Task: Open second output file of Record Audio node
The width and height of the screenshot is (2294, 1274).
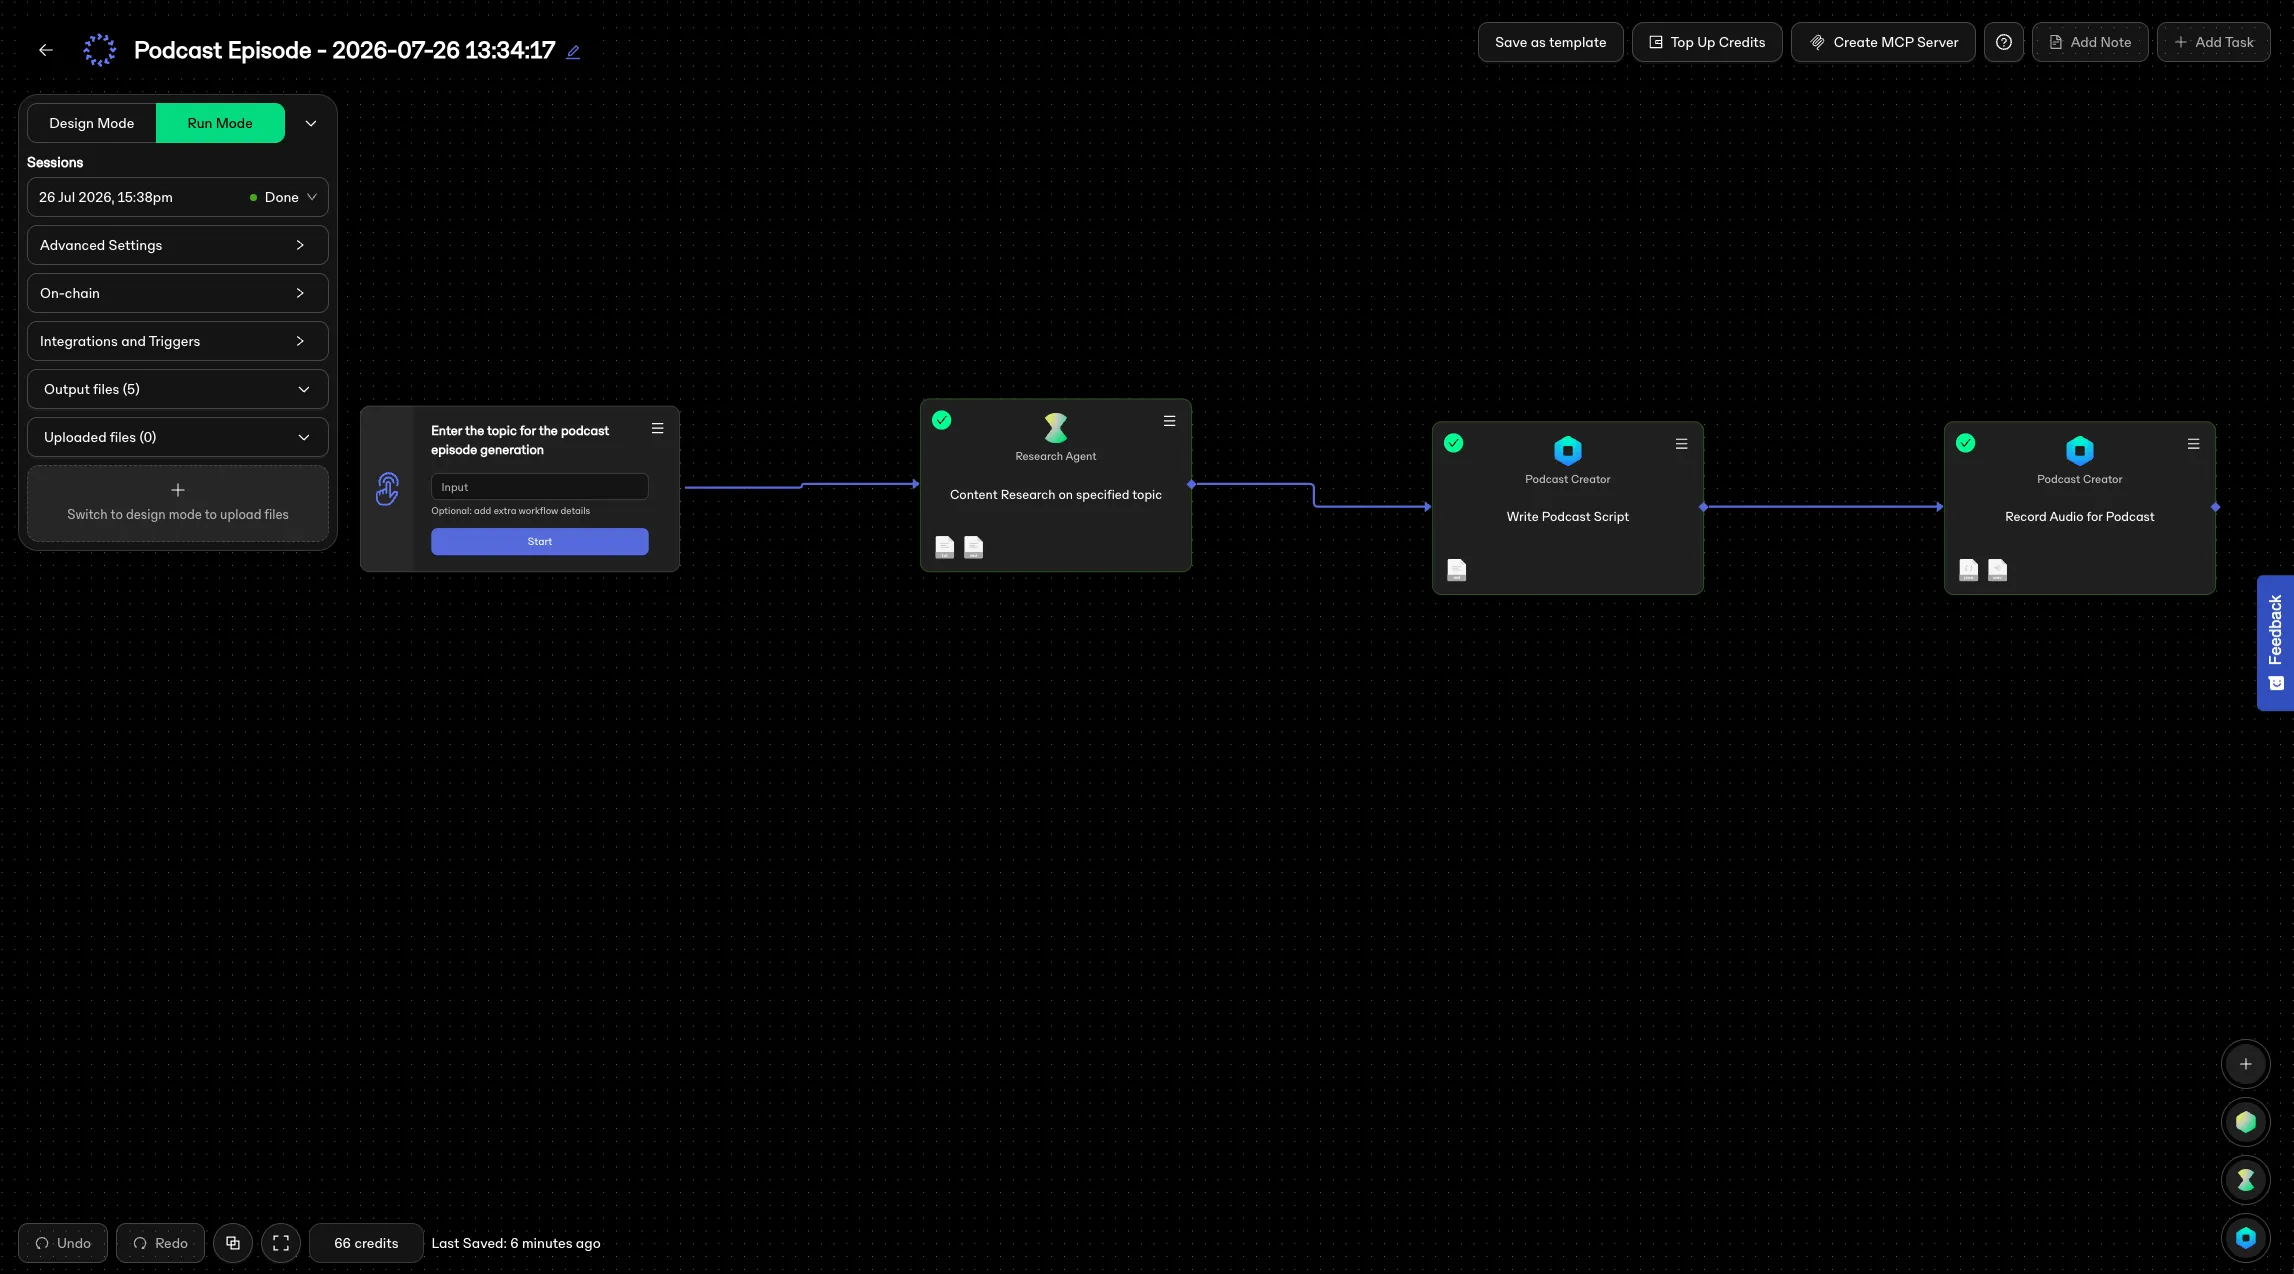Action: (1998, 570)
